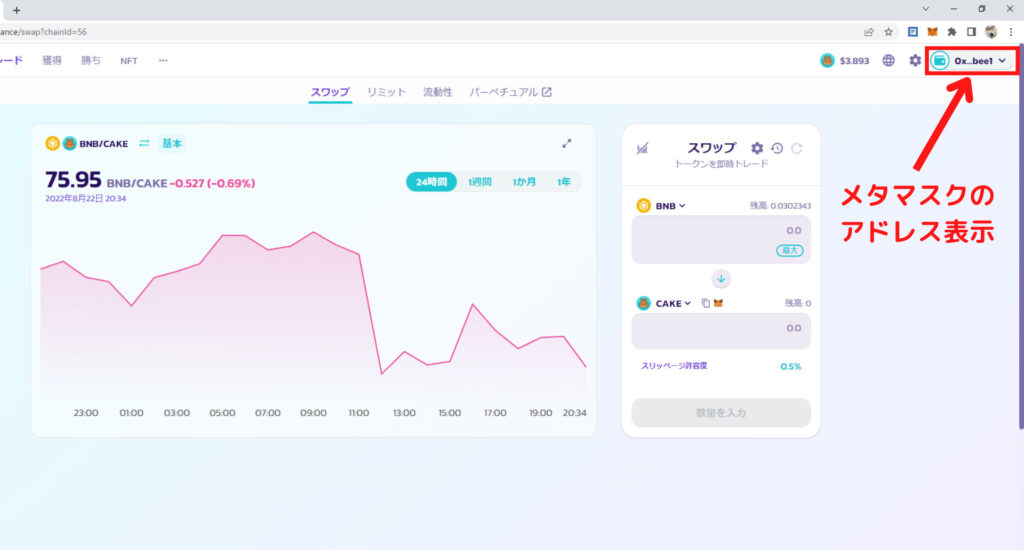Open the more options ellipsis menu
The height and width of the screenshot is (550, 1024).
pos(163,60)
